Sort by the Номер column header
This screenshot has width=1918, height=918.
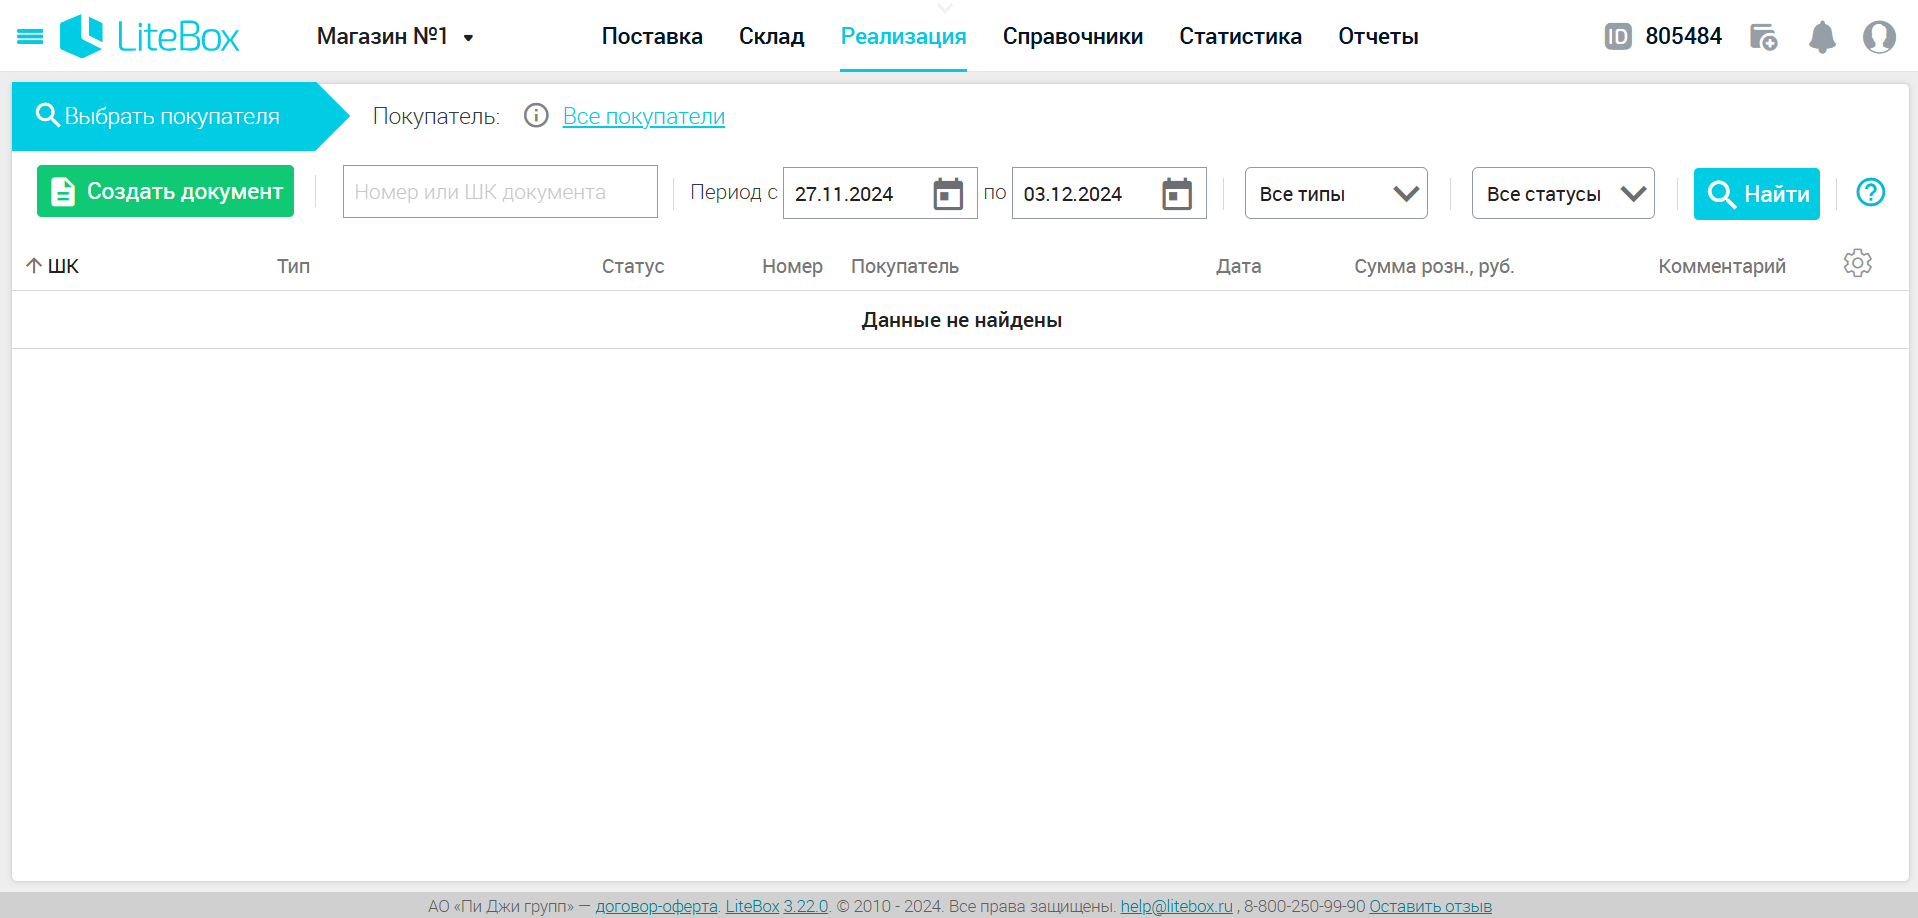[x=792, y=266]
